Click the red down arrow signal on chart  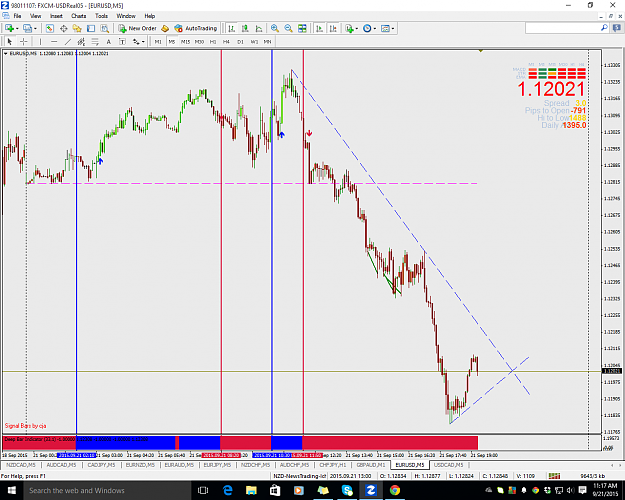(x=309, y=134)
